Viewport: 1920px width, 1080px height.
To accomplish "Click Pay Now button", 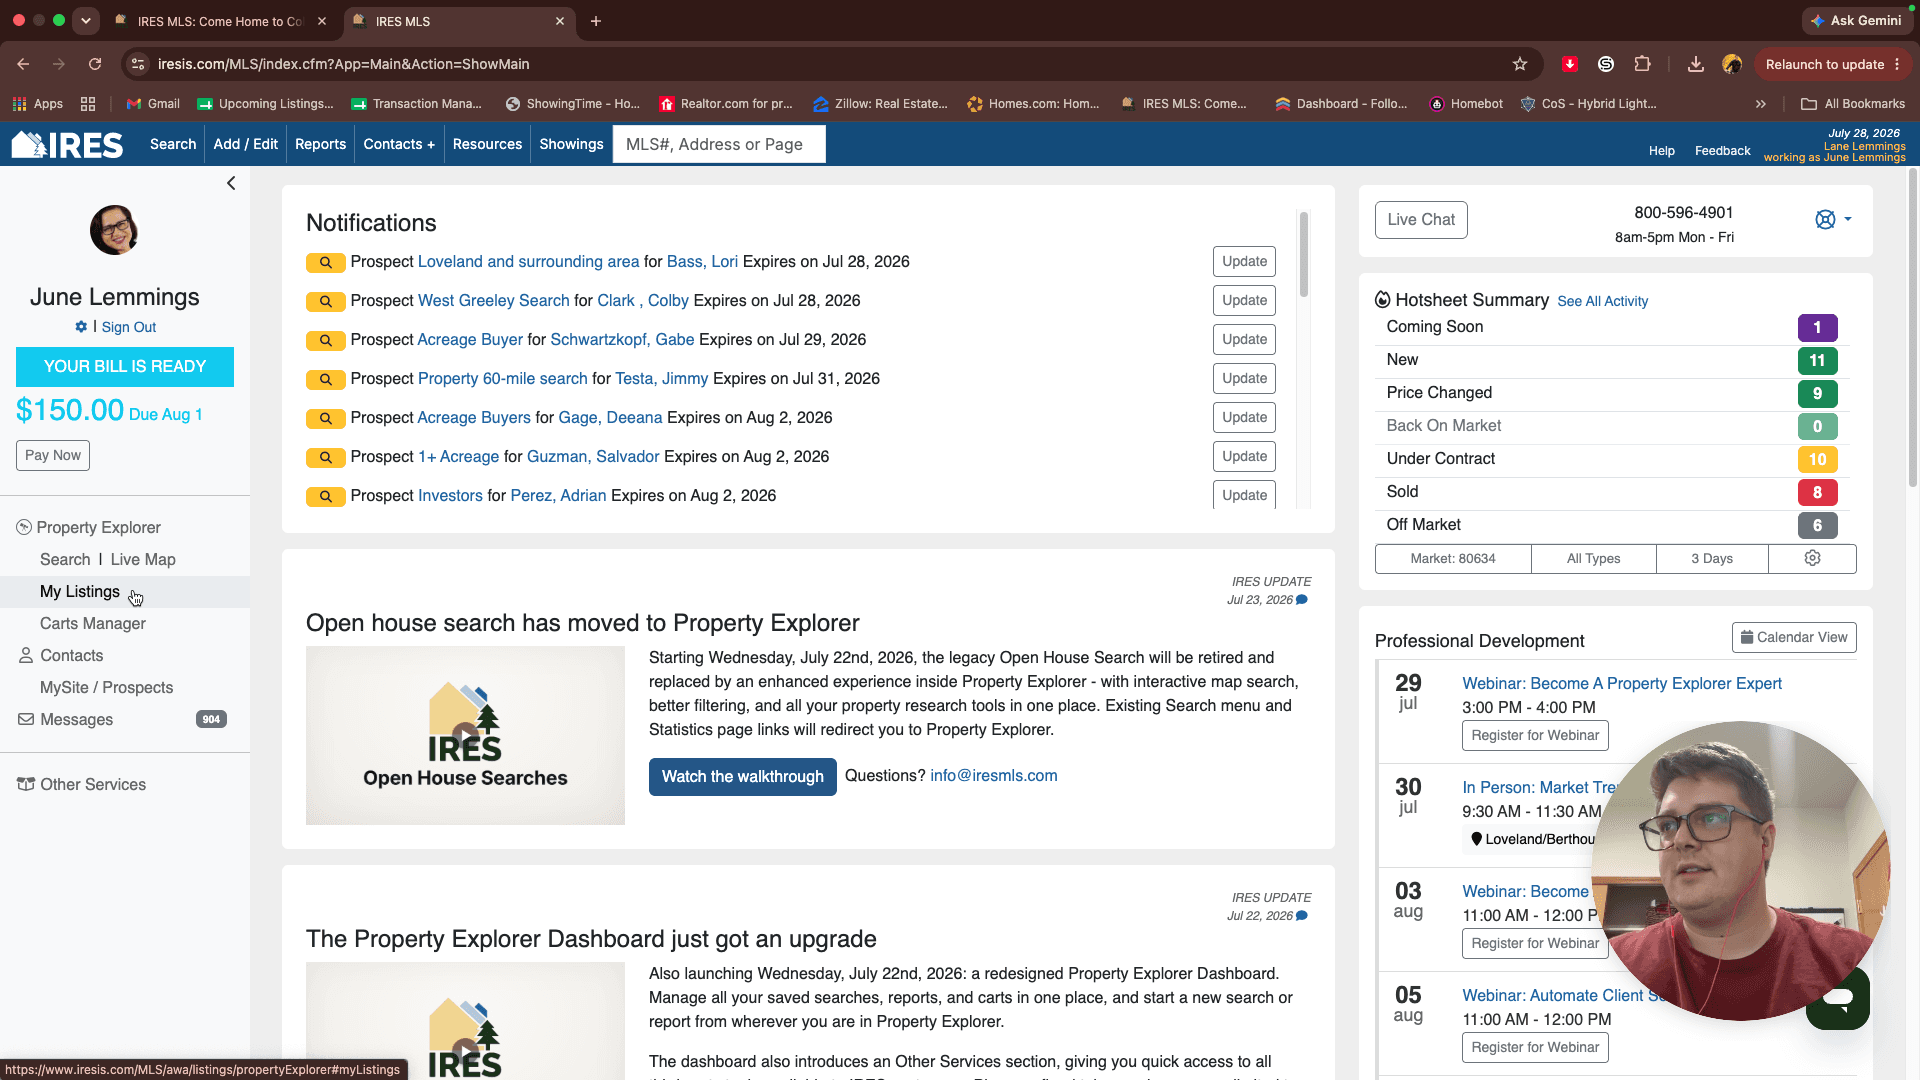I will coord(53,455).
